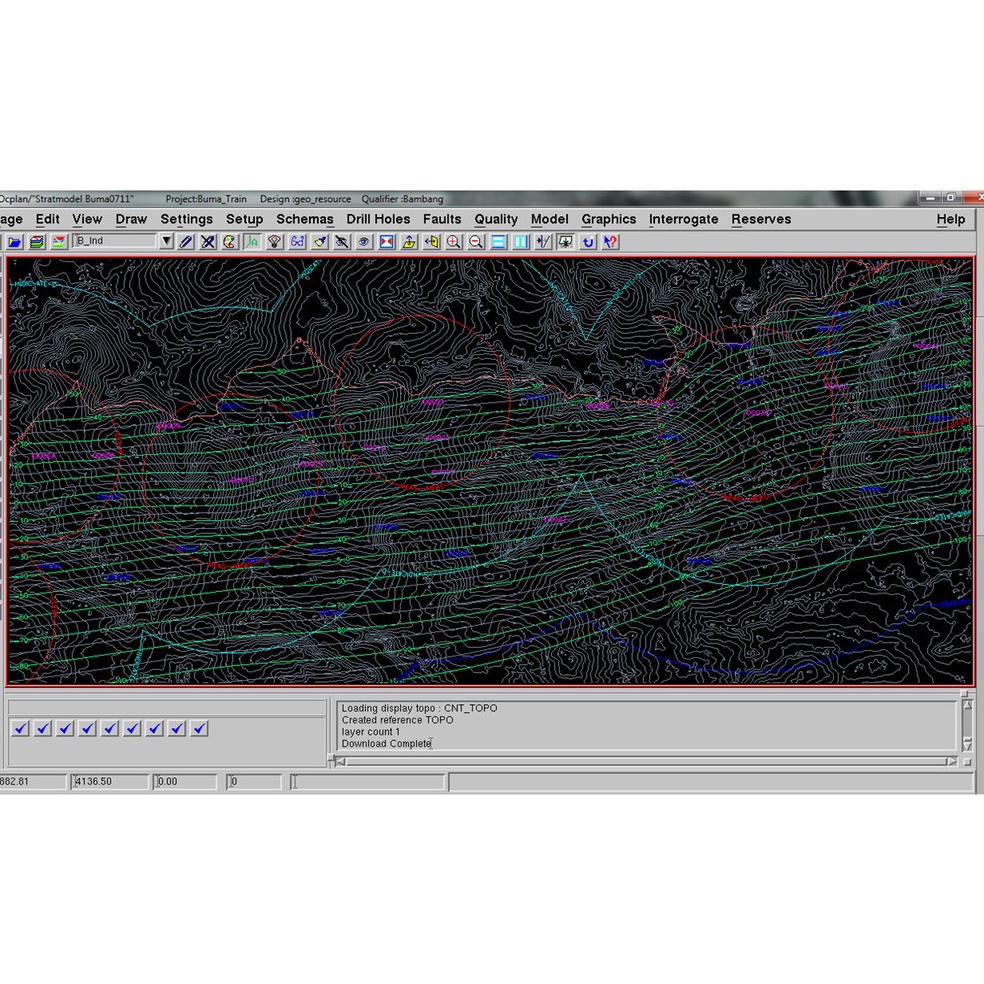
Task: Click the open folder icon in toolbar
Action: (x=15, y=242)
